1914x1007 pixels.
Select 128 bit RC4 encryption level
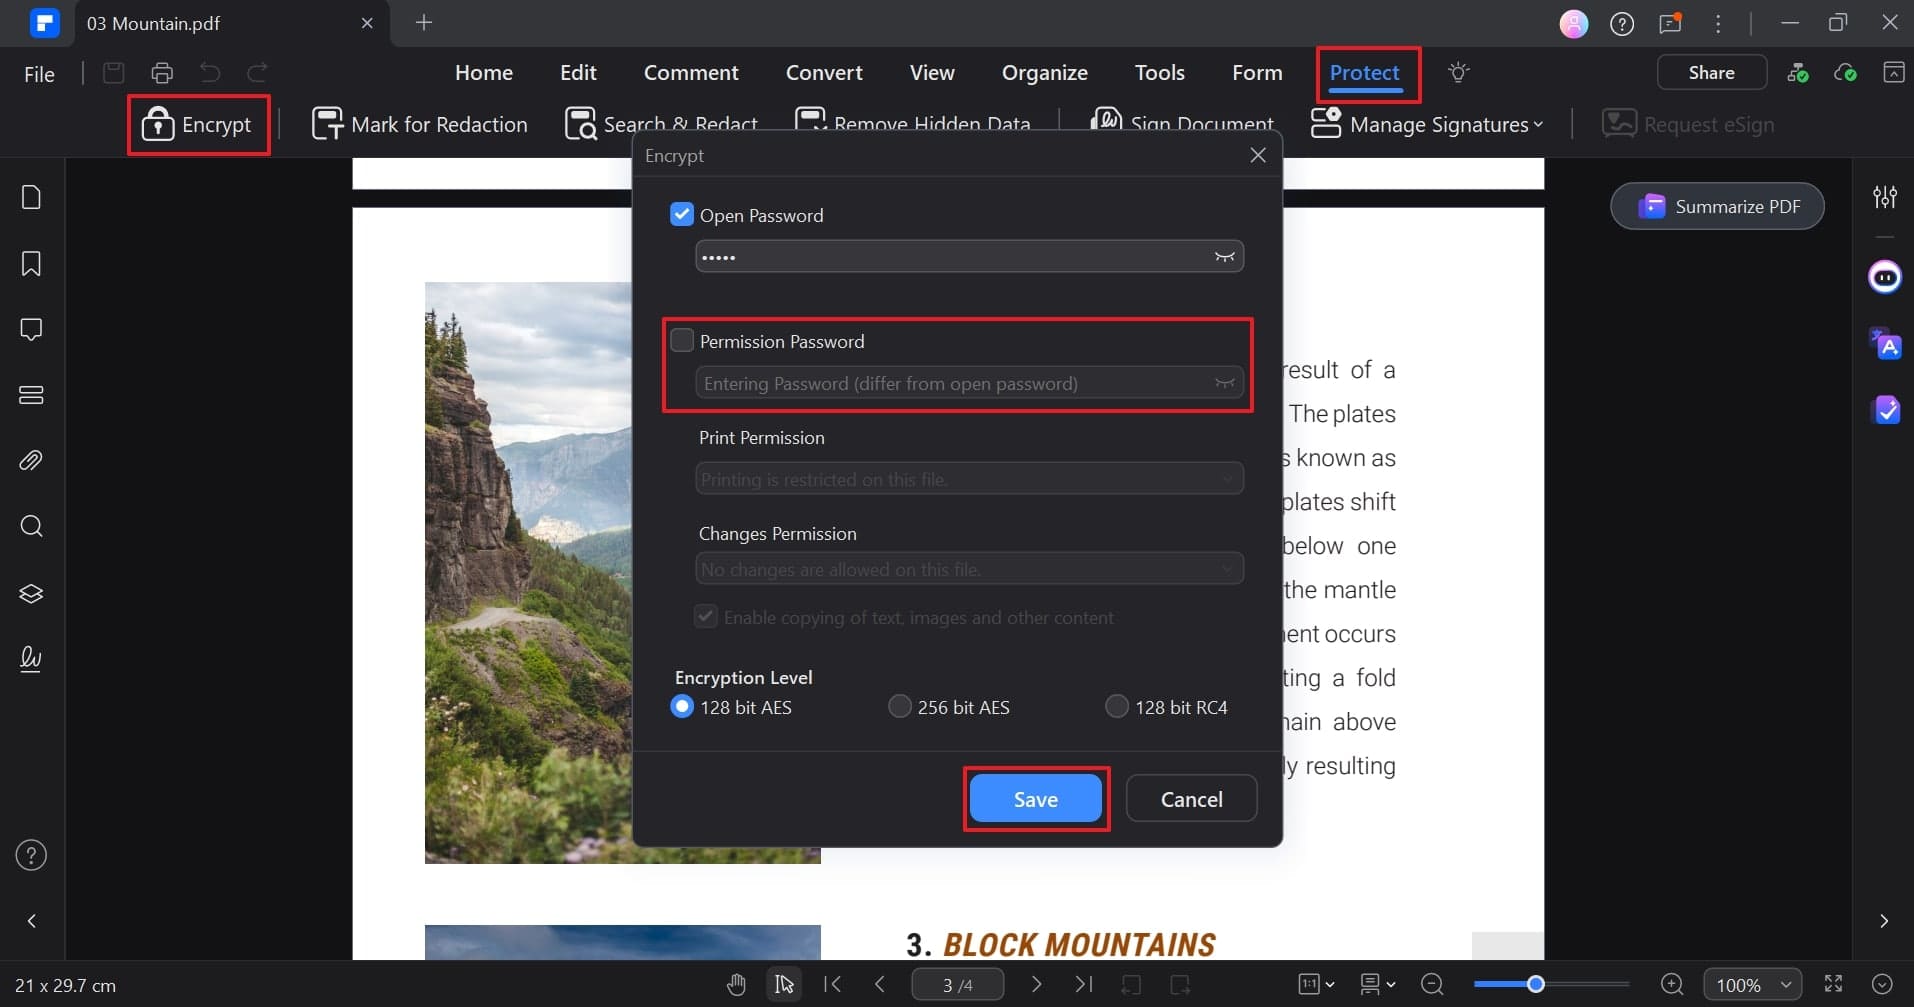tap(1117, 706)
